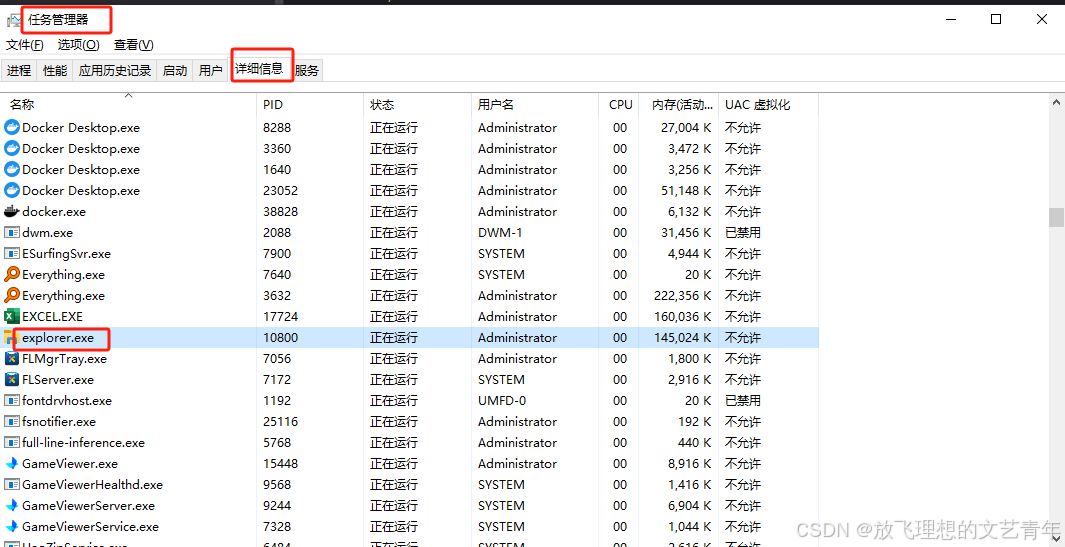Image resolution: width=1065 pixels, height=547 pixels.
Task: Click the EXCEL.EXE green icon
Action: coord(12,317)
